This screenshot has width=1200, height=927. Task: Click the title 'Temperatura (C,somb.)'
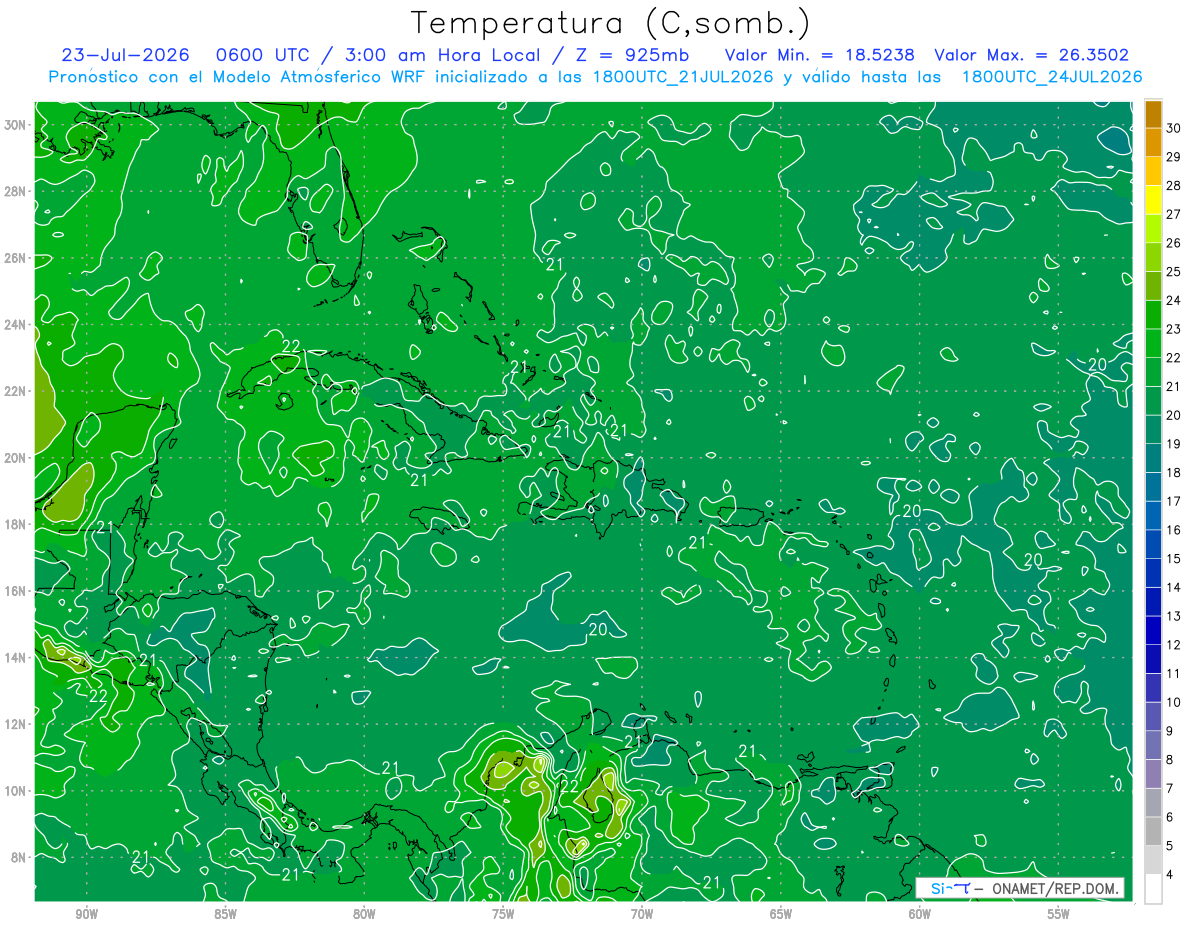tap(610, 23)
